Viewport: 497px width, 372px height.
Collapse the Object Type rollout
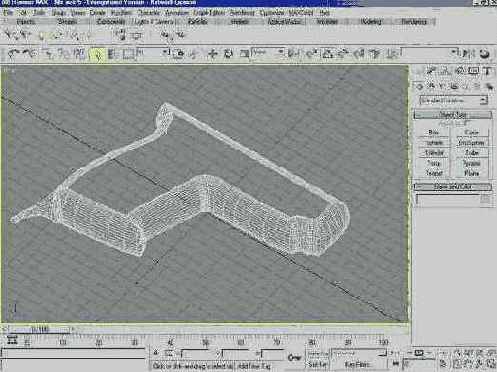click(x=453, y=115)
